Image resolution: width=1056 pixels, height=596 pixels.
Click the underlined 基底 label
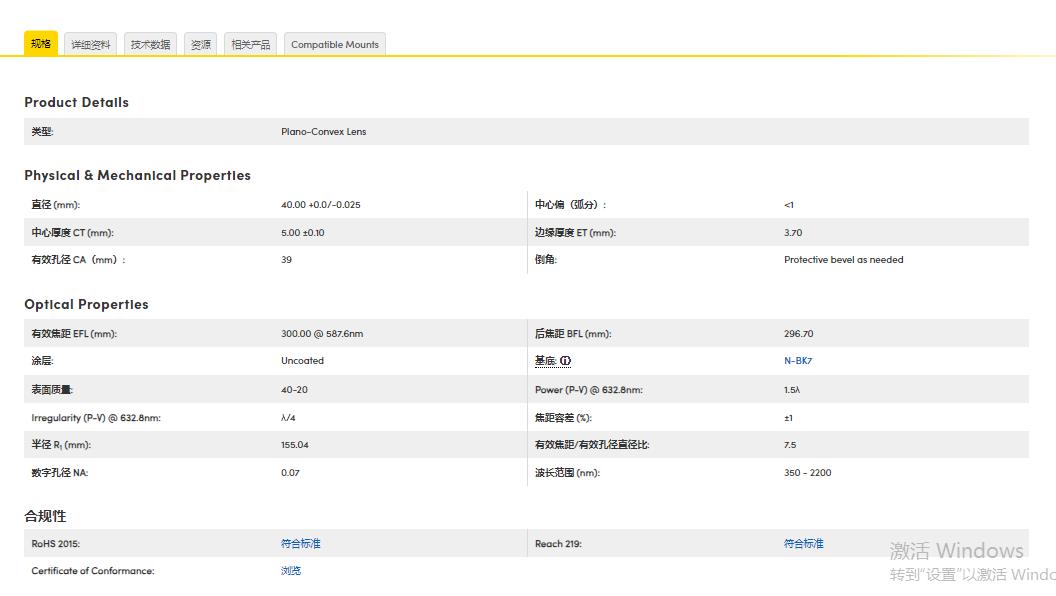coord(546,361)
